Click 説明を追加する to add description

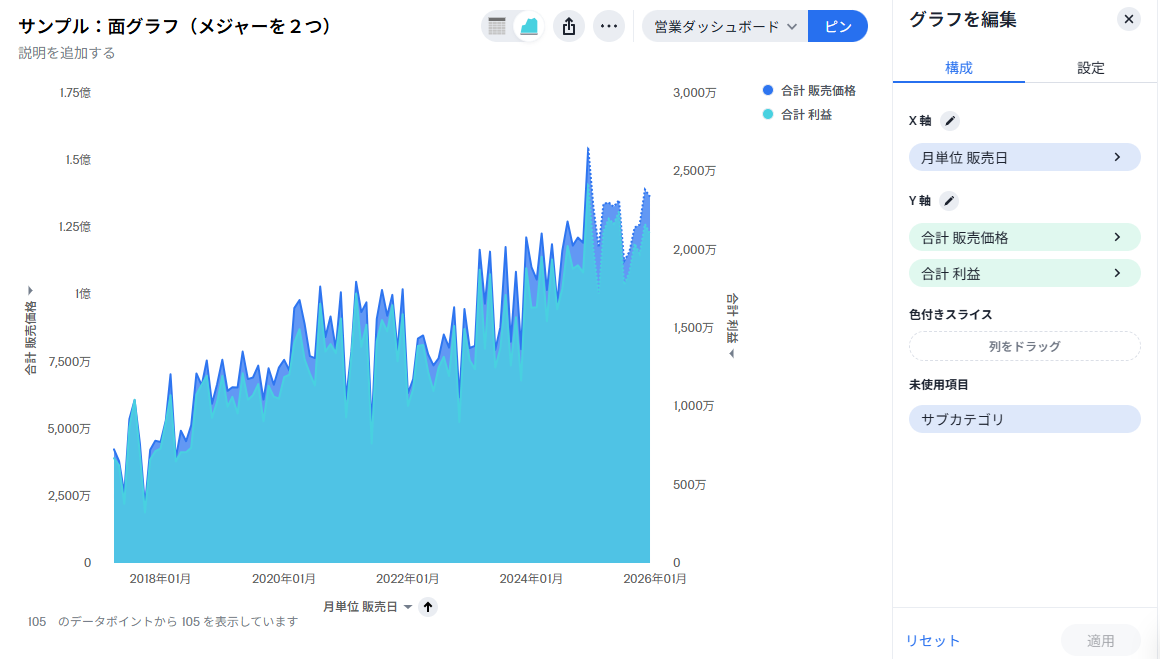click(67, 53)
